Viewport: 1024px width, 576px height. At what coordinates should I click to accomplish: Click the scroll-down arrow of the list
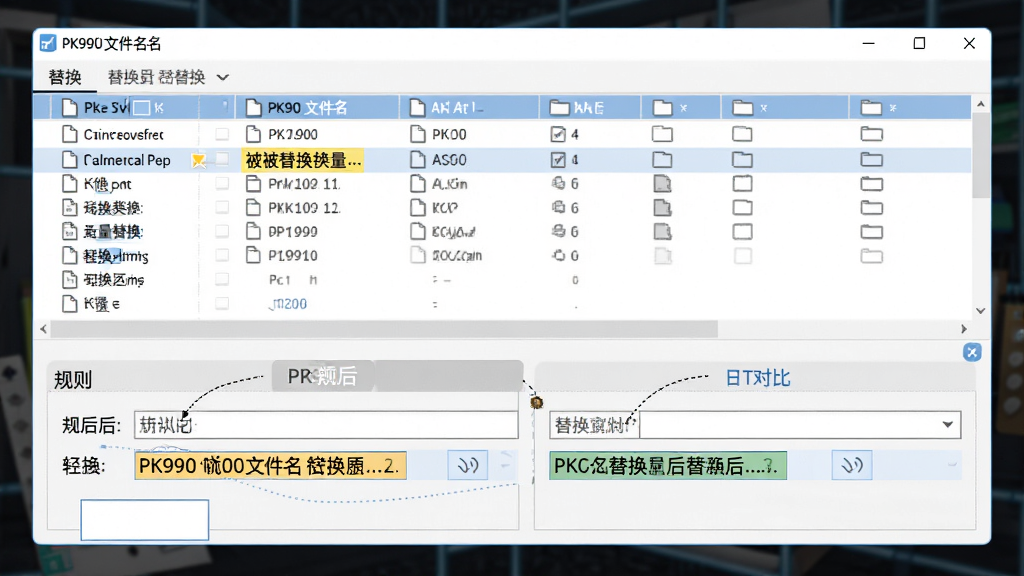980,311
